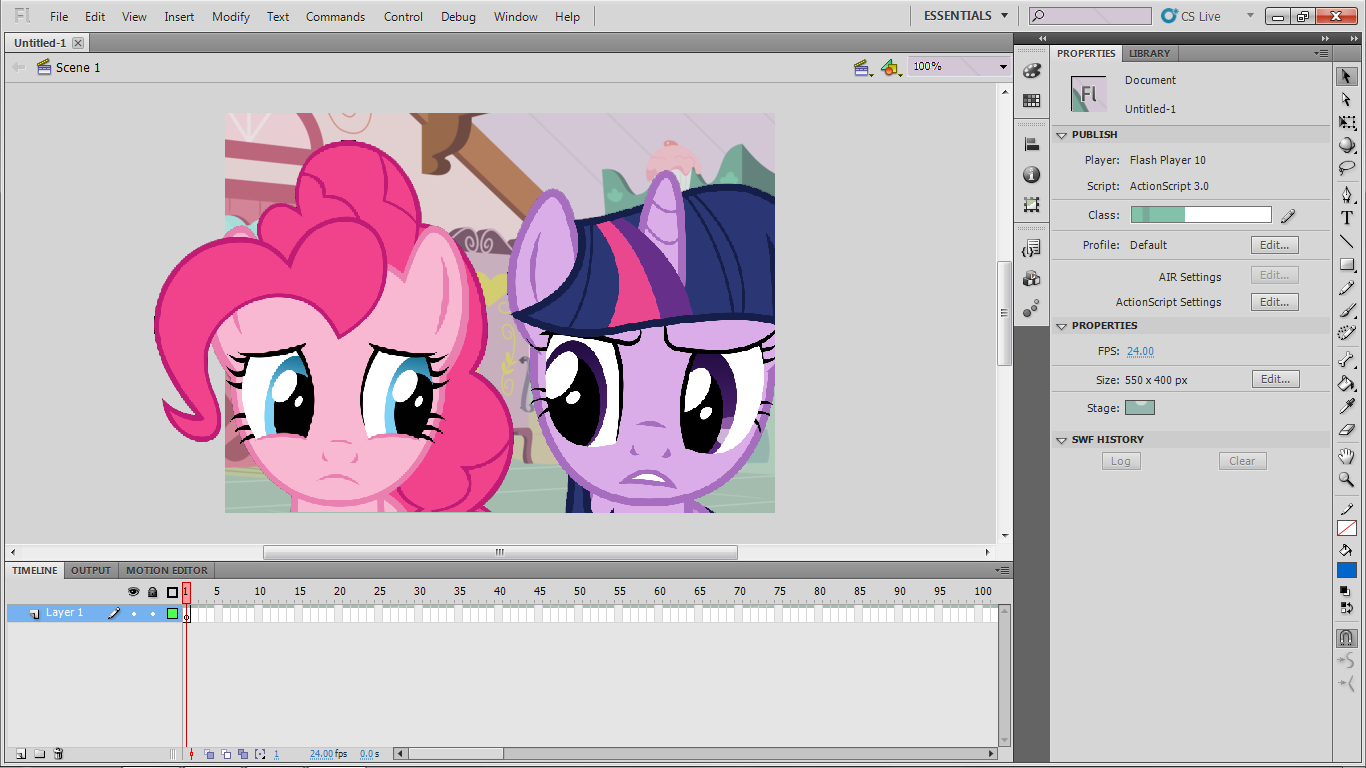The width and height of the screenshot is (1366, 768).
Task: Toggle Onion Skin in timeline
Action: 209,754
